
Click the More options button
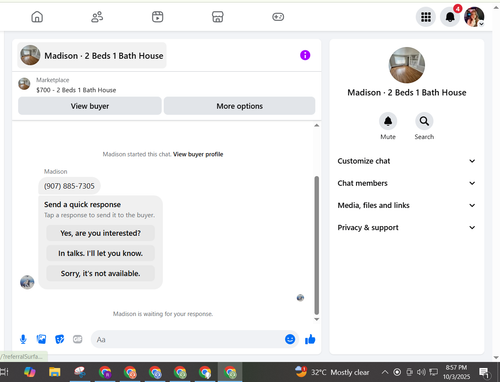239,106
